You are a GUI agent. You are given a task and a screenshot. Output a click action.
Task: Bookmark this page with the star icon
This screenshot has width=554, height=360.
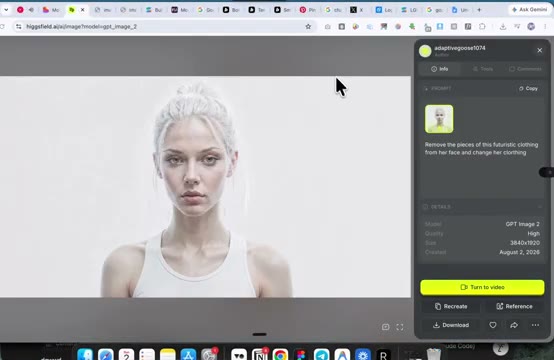(x=308, y=26)
